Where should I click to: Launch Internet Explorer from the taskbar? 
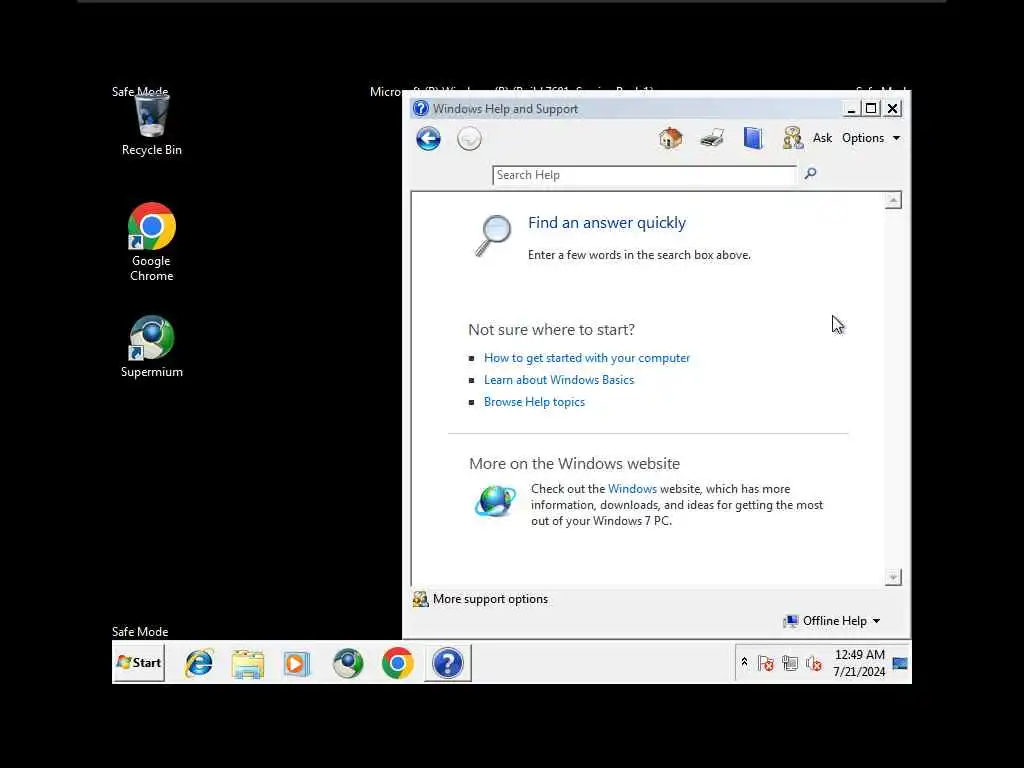[x=199, y=664]
